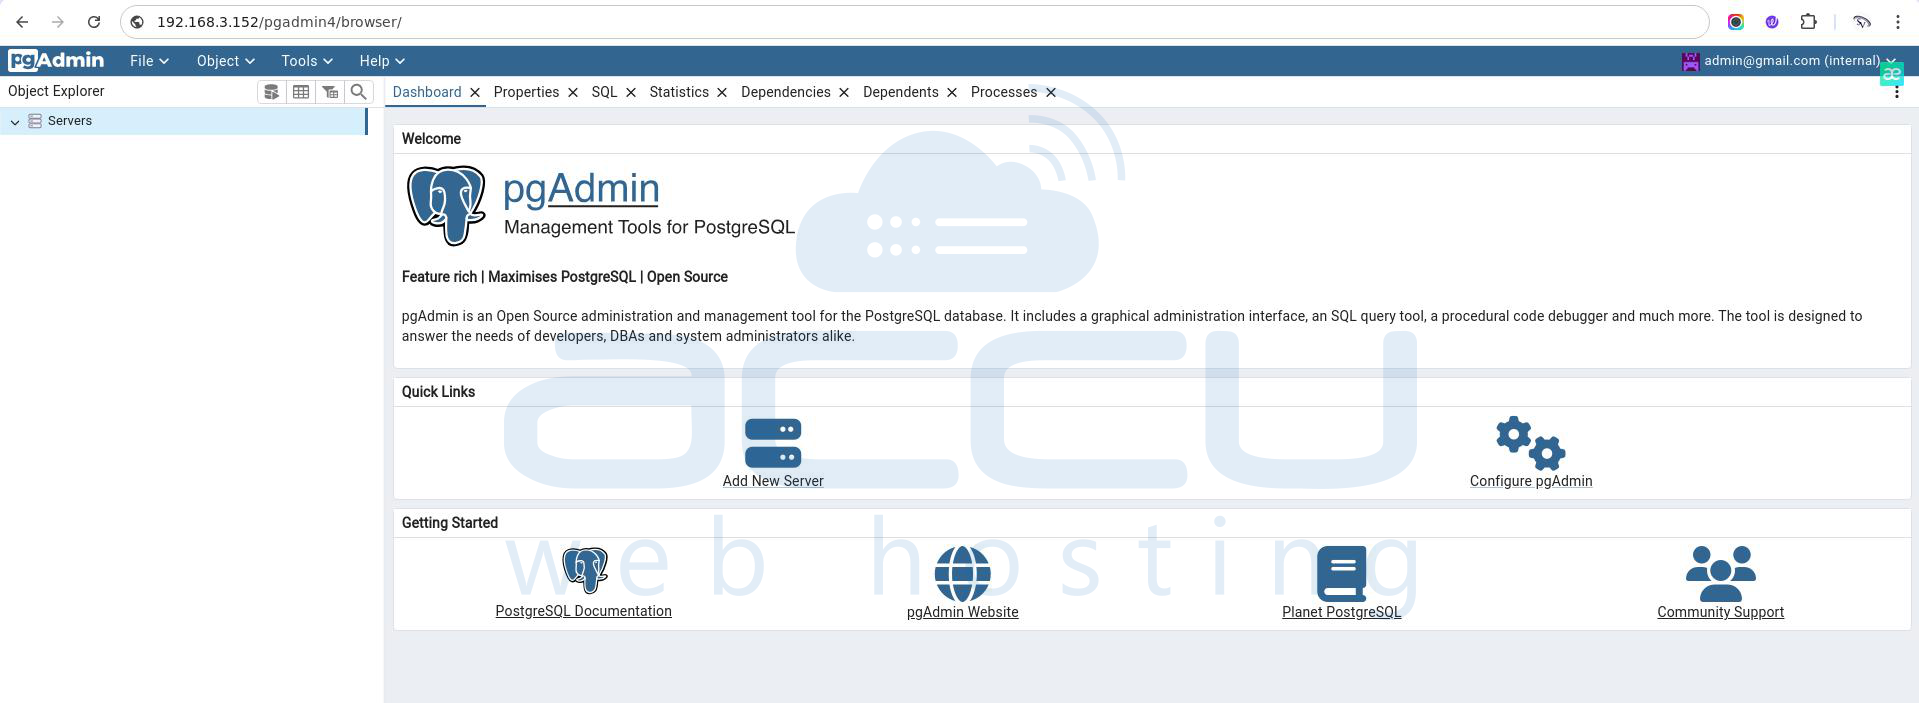Click the pgAdmin elephant logo in Welcome
The width and height of the screenshot is (1919, 703).
coord(446,205)
